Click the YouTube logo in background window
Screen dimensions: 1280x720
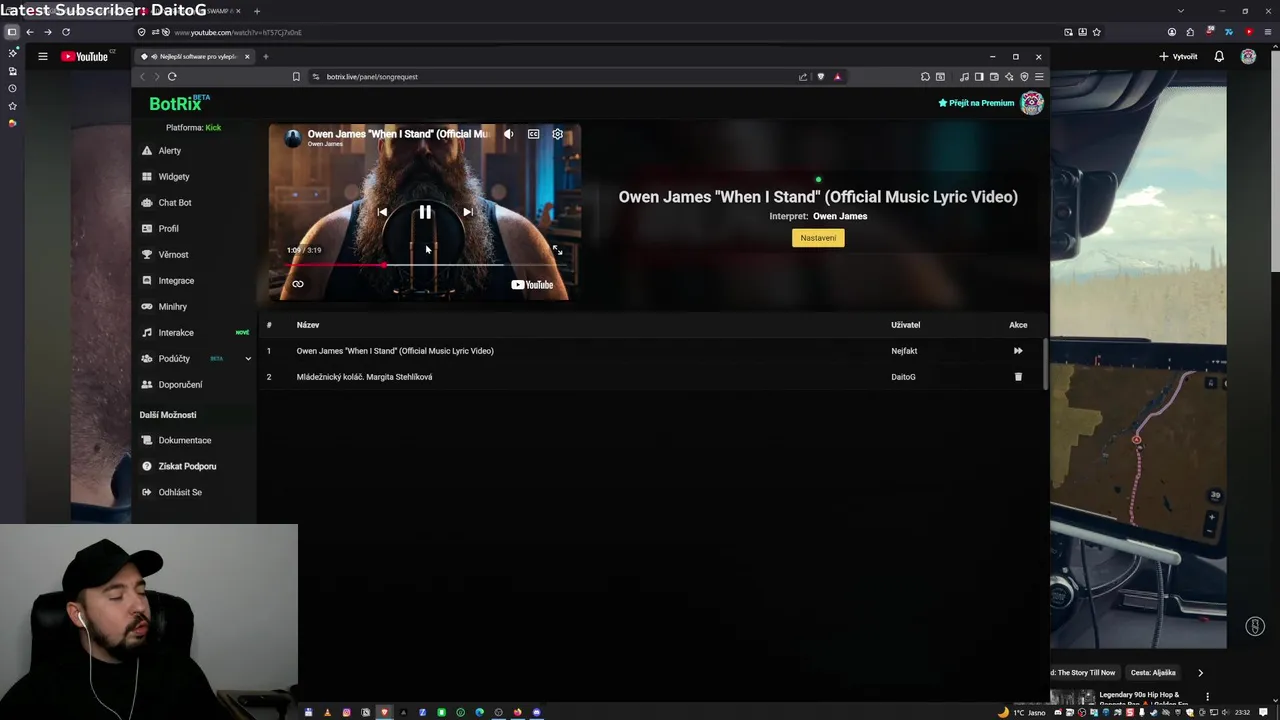click(x=86, y=57)
